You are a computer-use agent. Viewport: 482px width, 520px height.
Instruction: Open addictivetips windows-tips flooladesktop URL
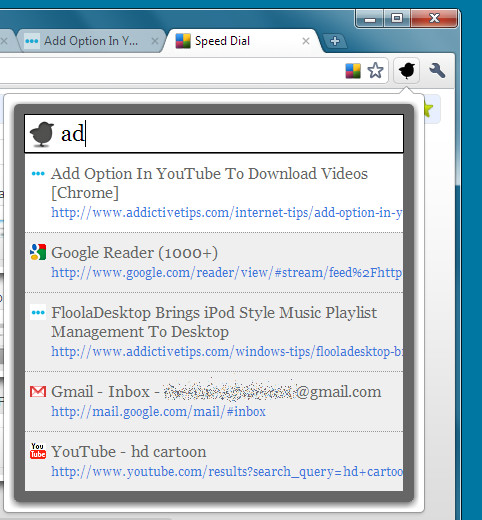tap(227, 352)
